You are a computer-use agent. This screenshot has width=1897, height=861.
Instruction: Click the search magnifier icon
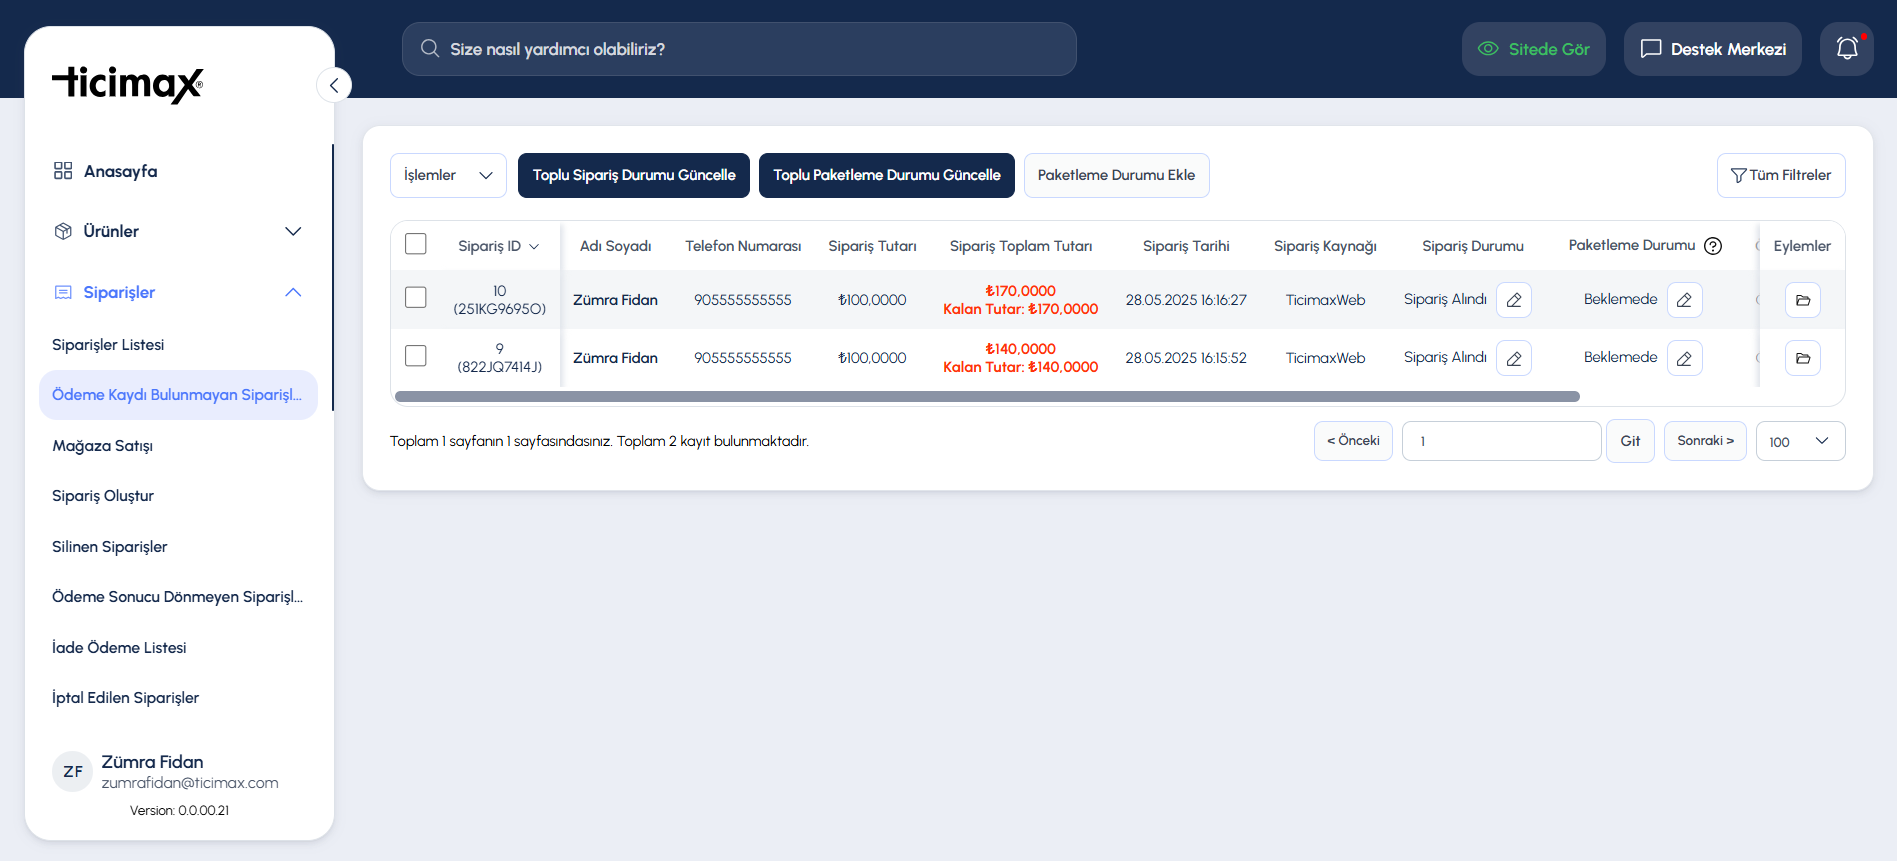pyautogui.click(x=430, y=49)
